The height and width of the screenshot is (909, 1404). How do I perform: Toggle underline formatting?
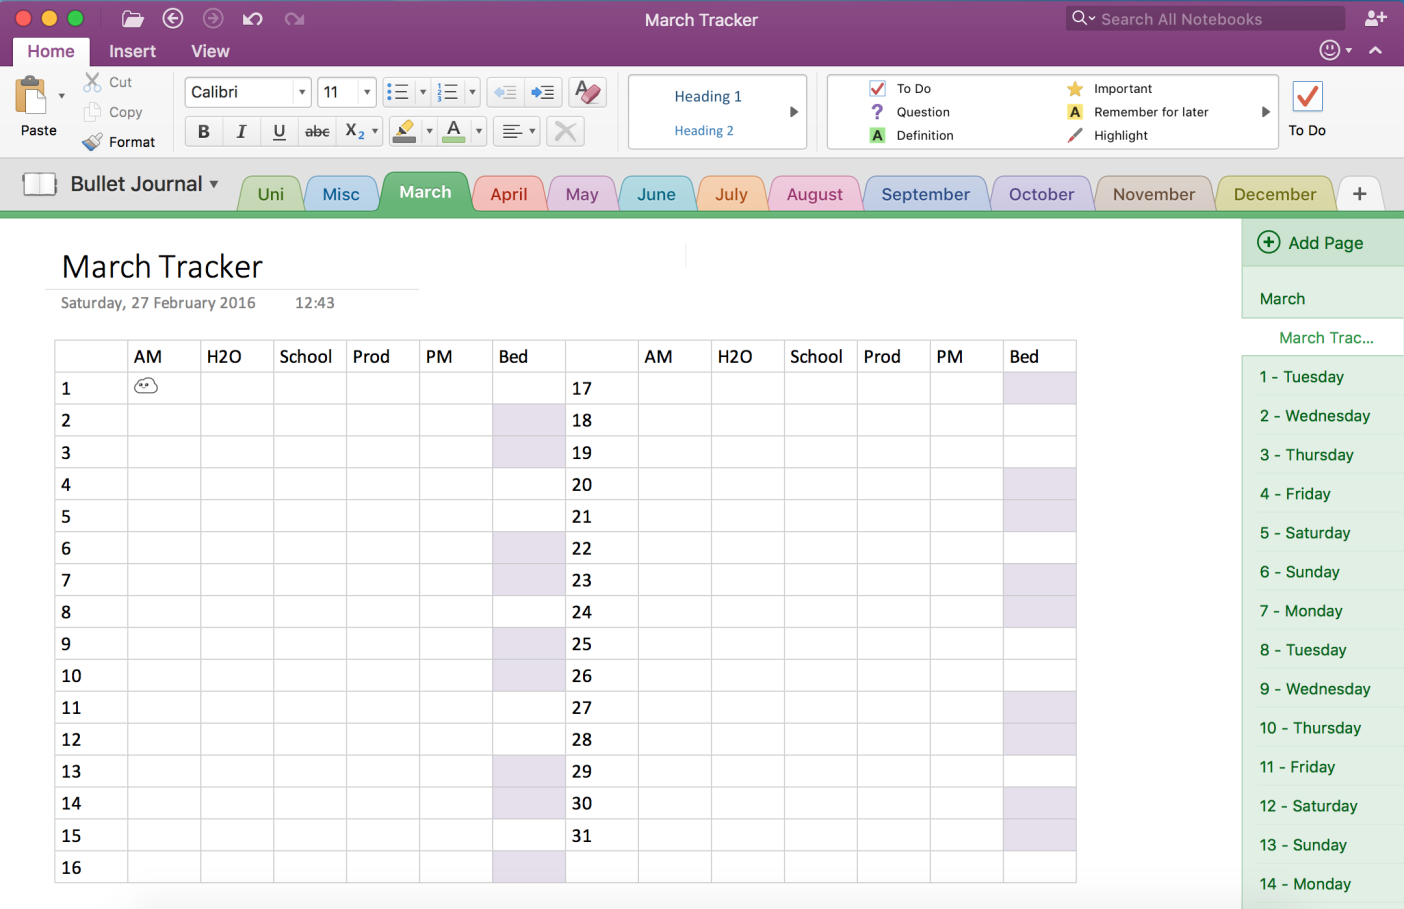pyautogui.click(x=279, y=131)
